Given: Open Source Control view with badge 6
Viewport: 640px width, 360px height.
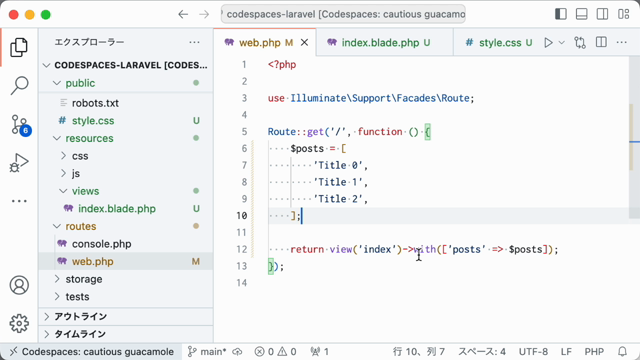Looking at the screenshot, I should (x=19, y=124).
